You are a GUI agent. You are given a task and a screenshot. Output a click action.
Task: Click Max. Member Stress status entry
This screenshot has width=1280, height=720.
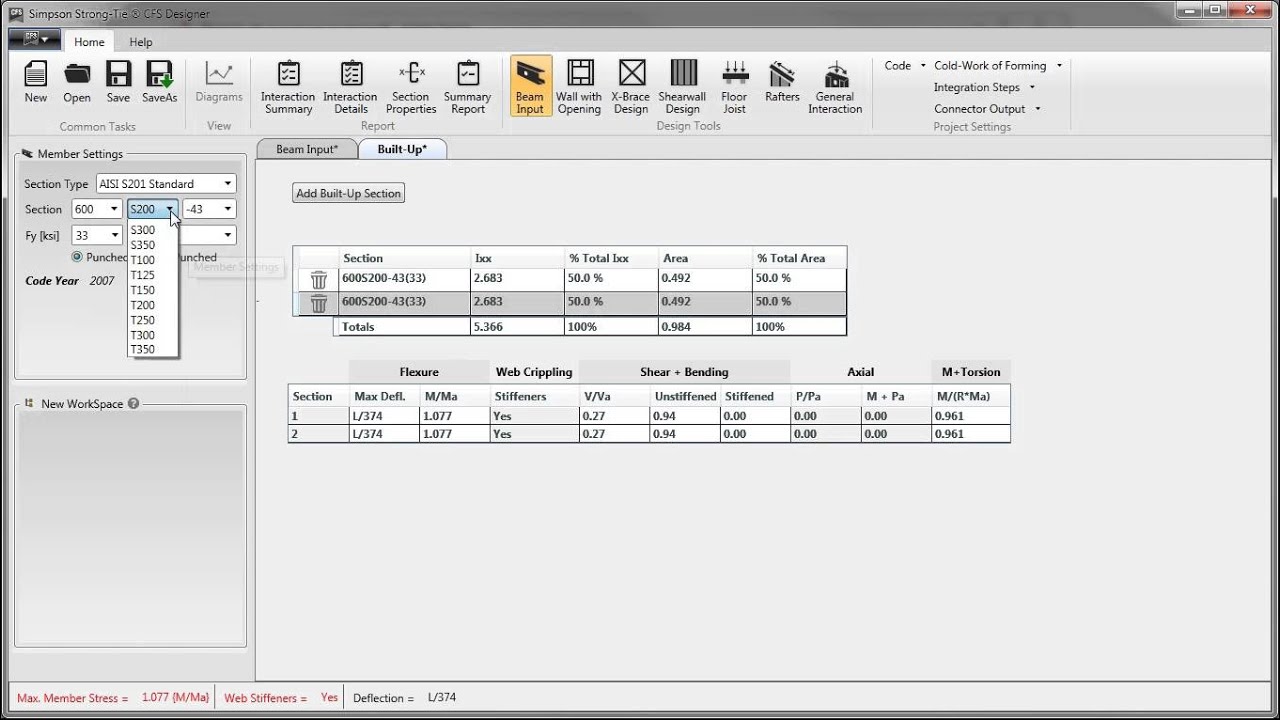(113, 698)
